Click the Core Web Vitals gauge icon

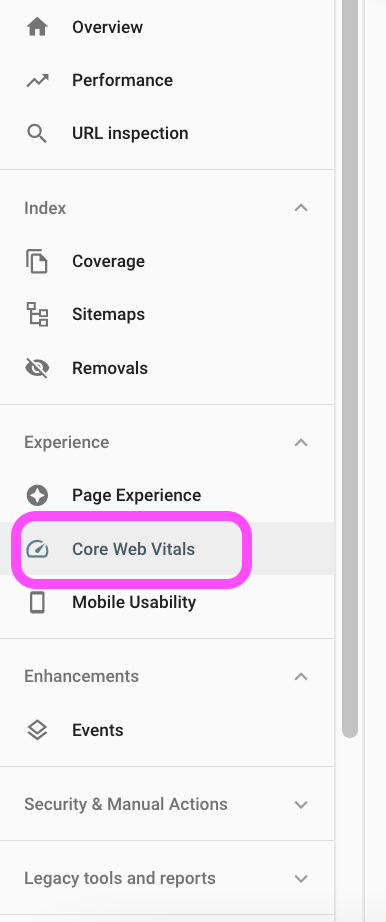[37, 549]
